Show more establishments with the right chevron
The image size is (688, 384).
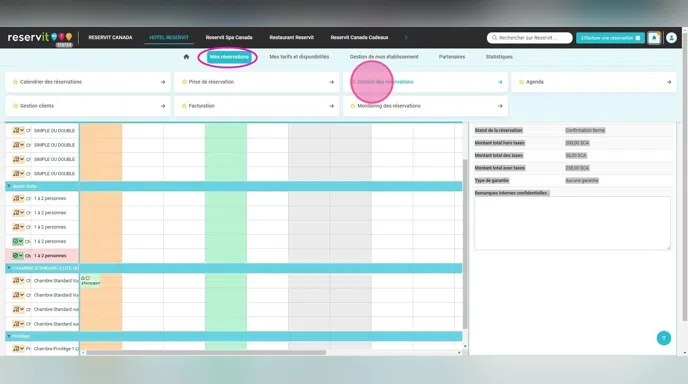[x=406, y=37]
